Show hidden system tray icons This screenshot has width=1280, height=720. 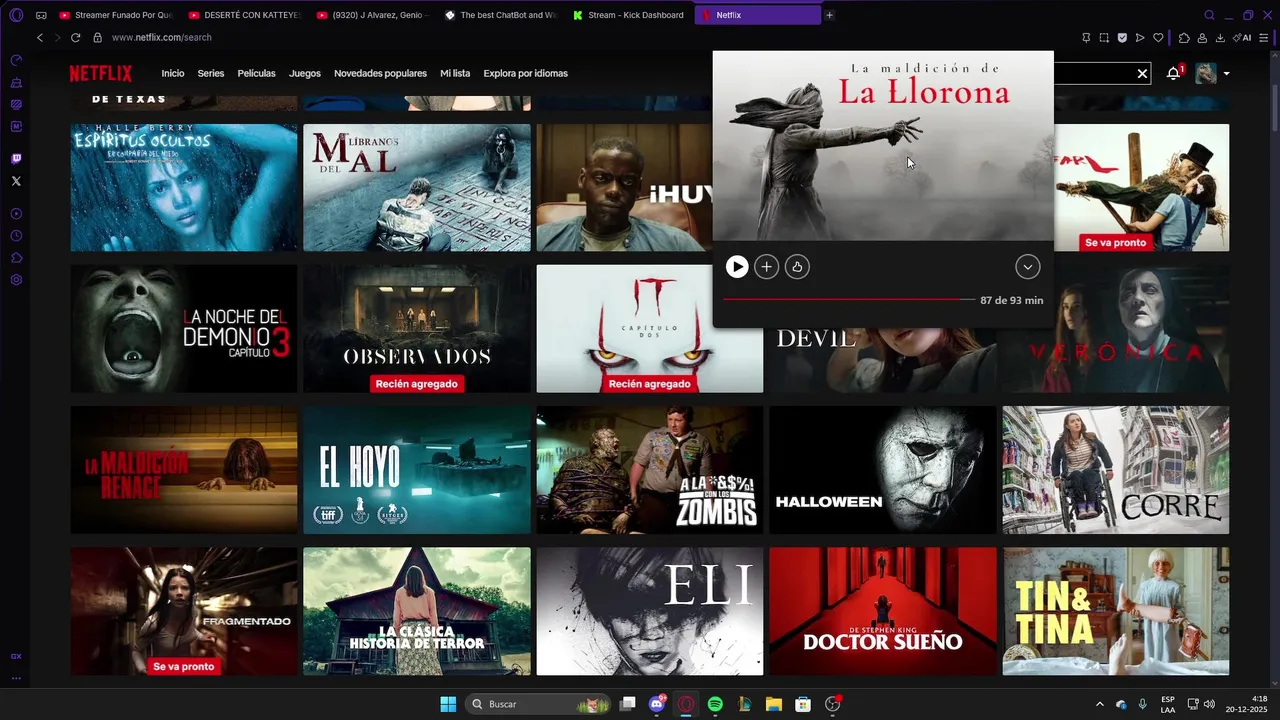click(1100, 704)
